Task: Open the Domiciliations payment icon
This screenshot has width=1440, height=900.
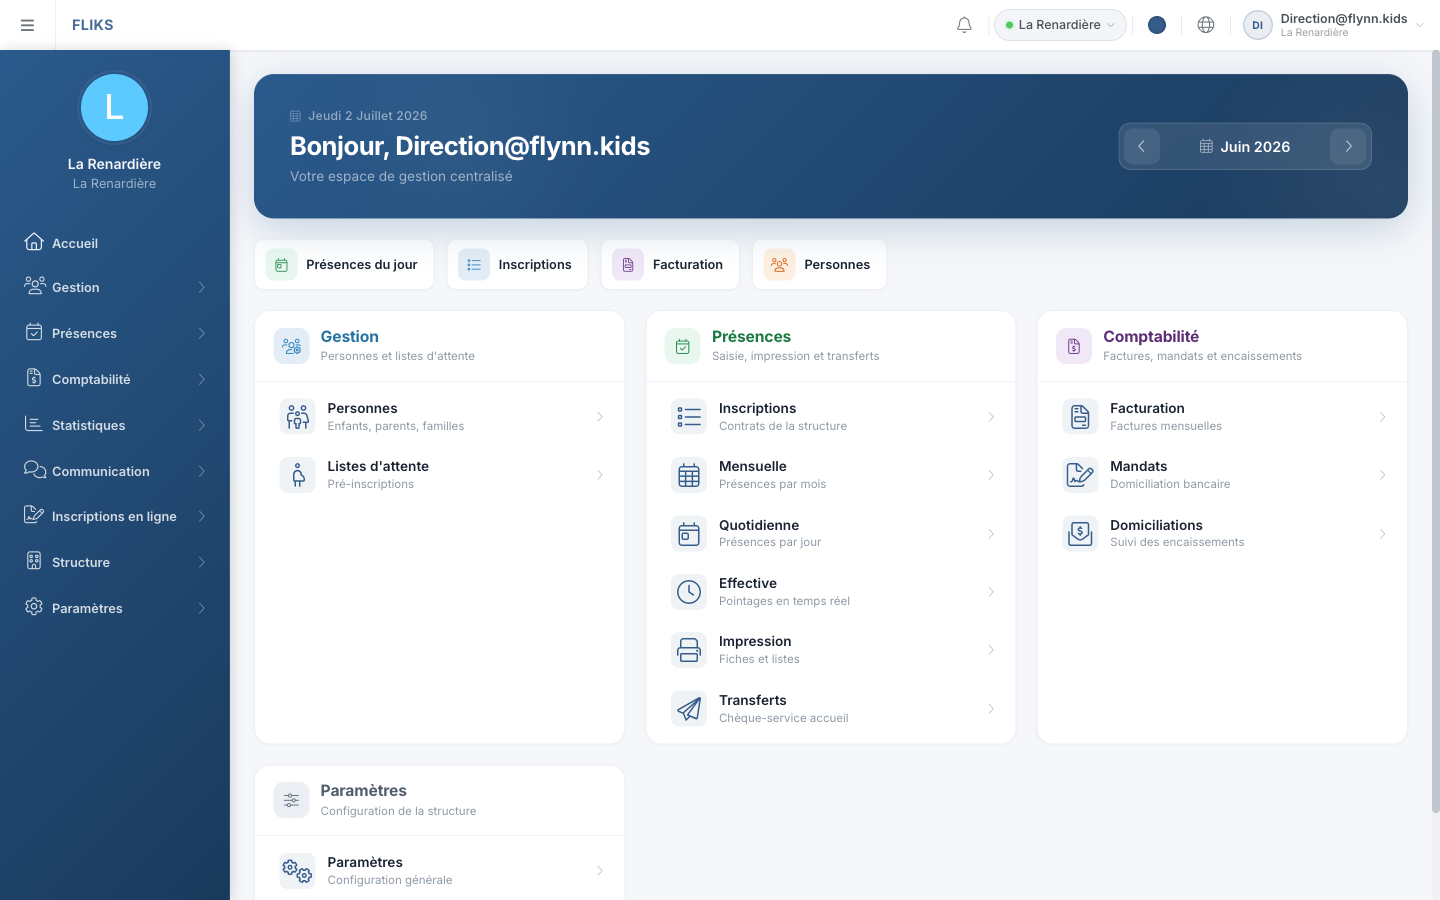Action: click(x=1080, y=534)
